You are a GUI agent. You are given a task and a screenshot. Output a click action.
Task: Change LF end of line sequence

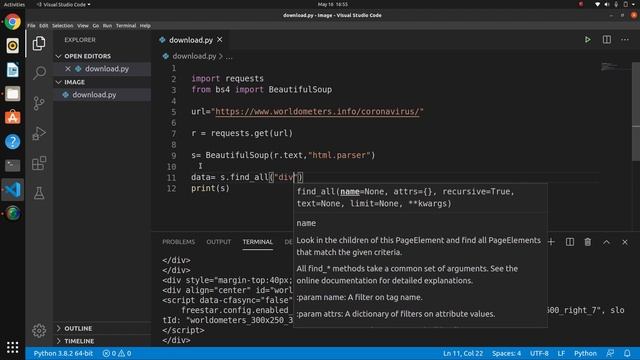tap(561, 353)
